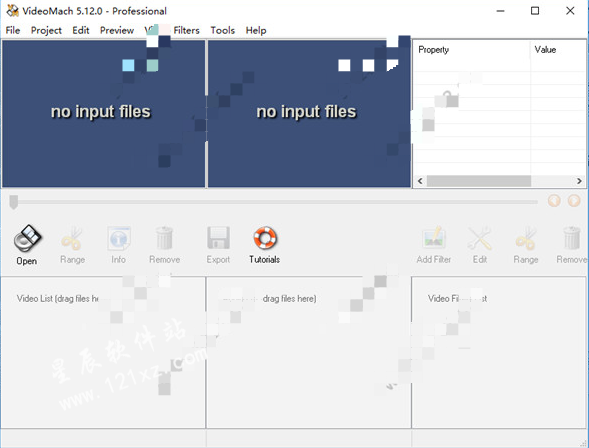This screenshot has width=589, height=448.
Task: Show file details with the Info icon
Action: tap(119, 239)
